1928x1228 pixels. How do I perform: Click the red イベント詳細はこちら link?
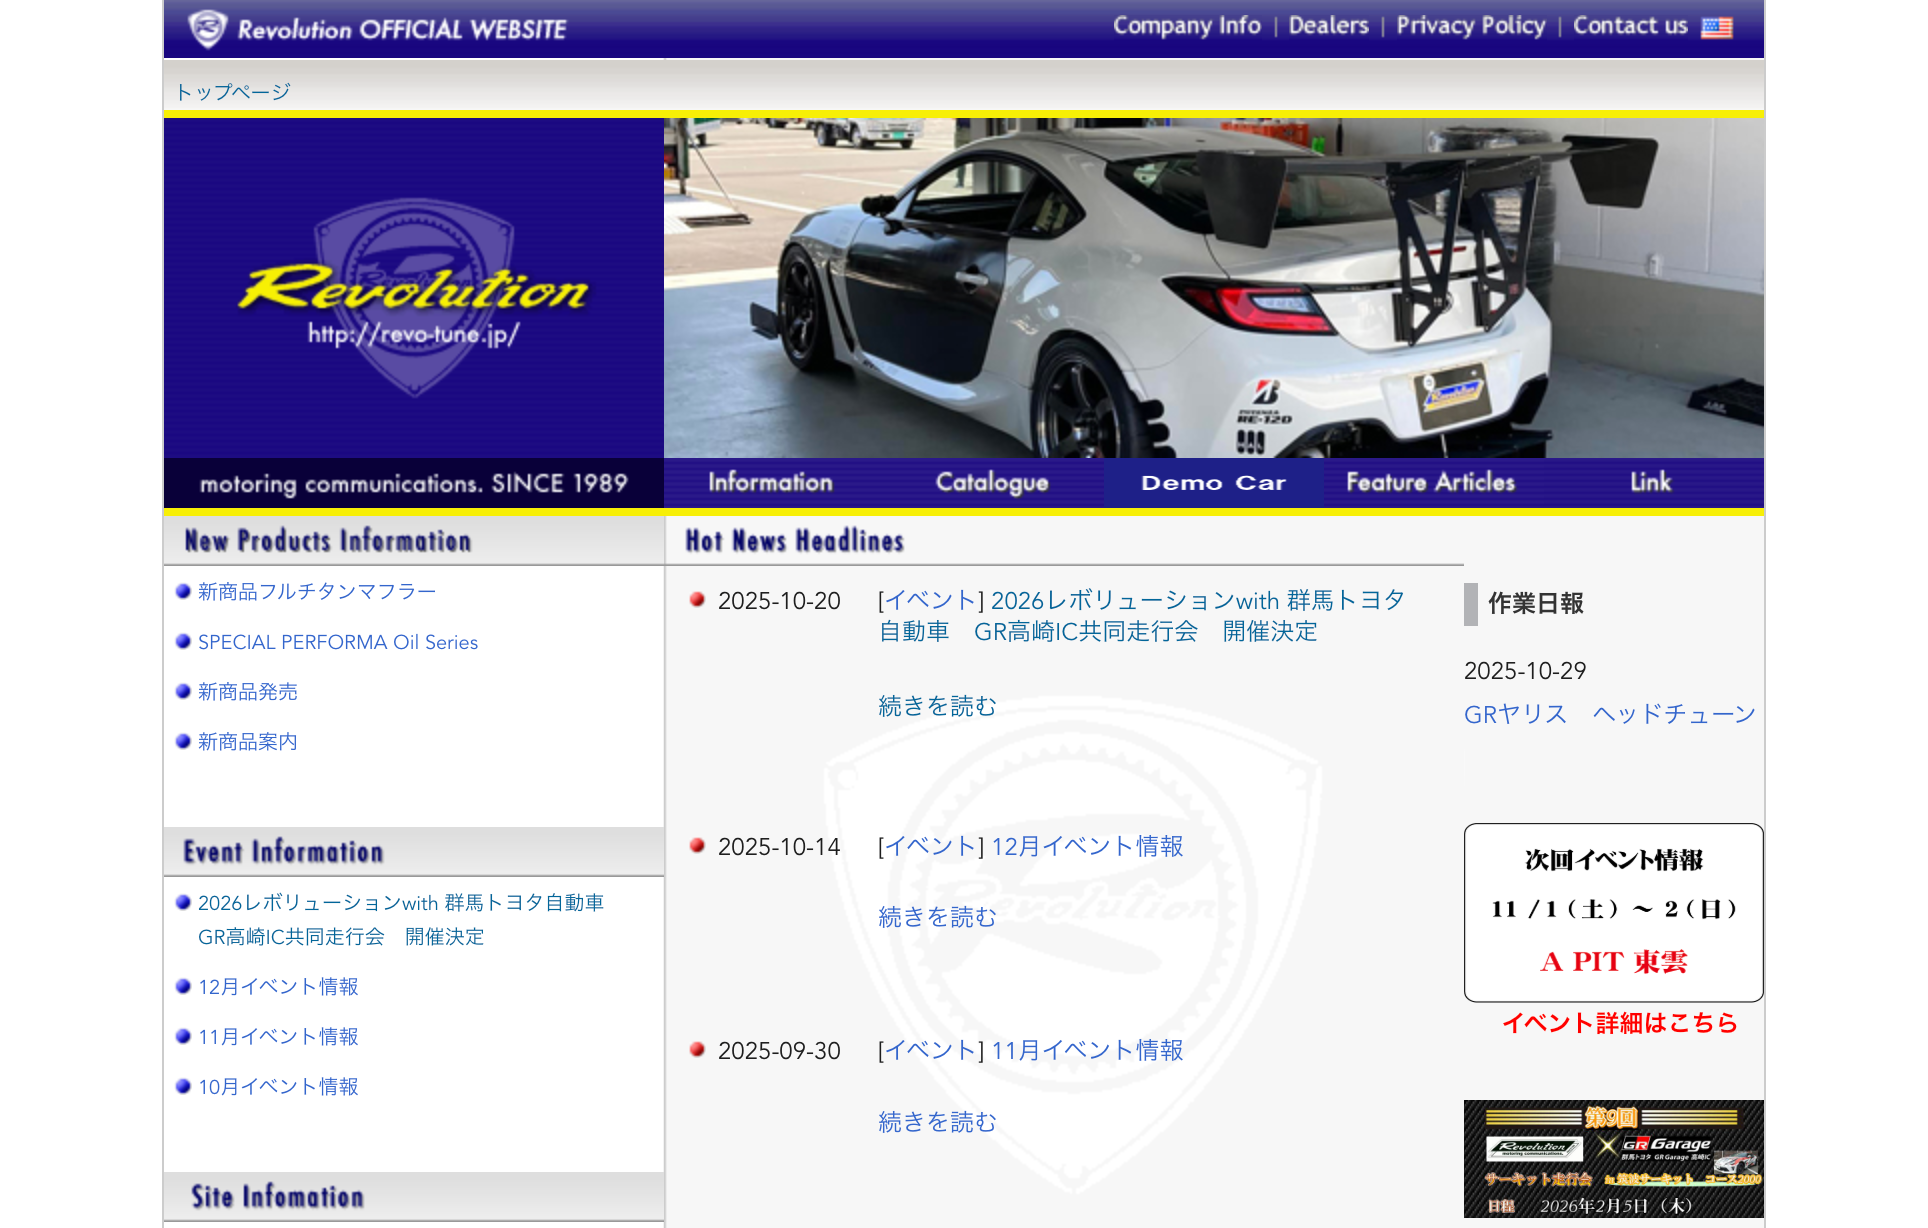pos(1619,1023)
